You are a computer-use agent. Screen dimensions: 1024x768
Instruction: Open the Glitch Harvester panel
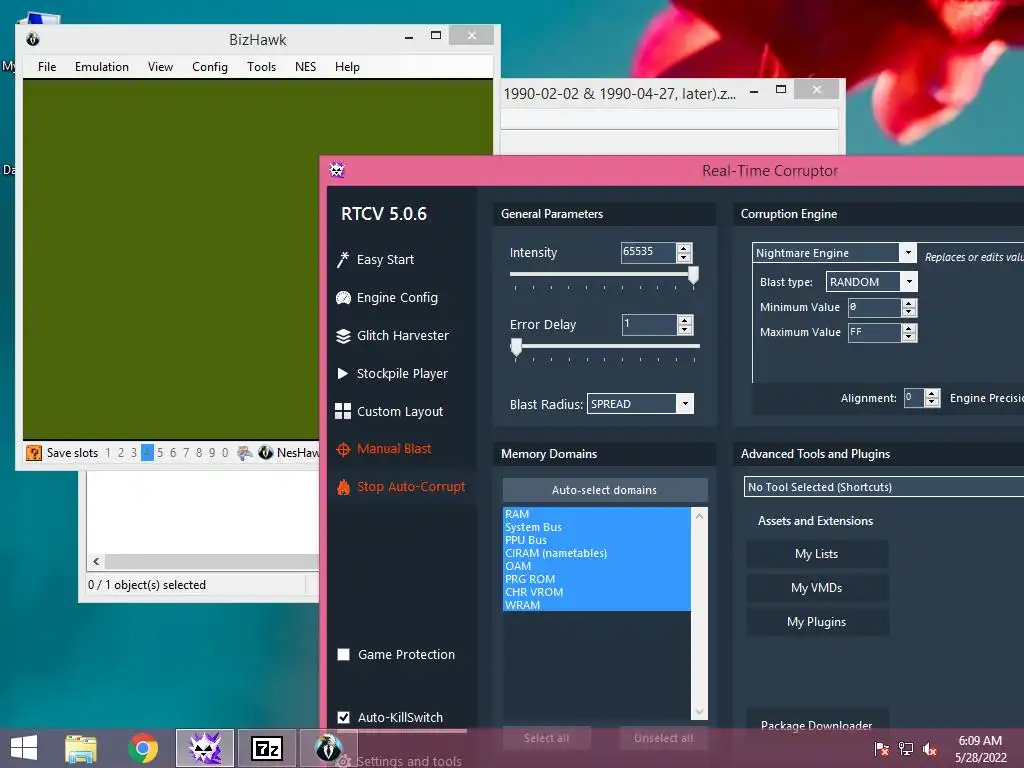[392, 336]
